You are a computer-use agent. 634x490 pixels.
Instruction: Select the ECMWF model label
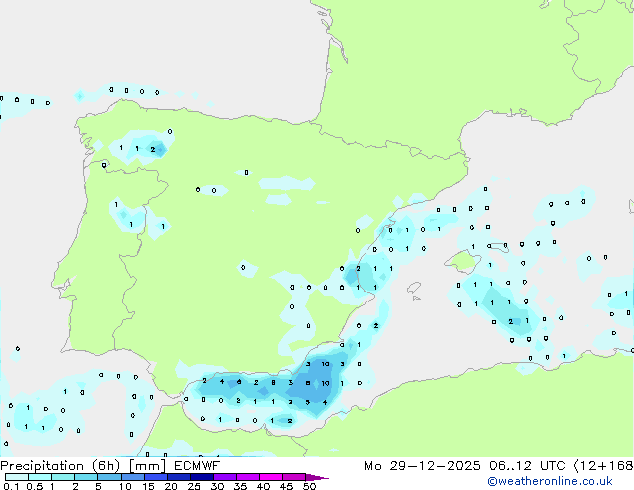(x=197, y=466)
